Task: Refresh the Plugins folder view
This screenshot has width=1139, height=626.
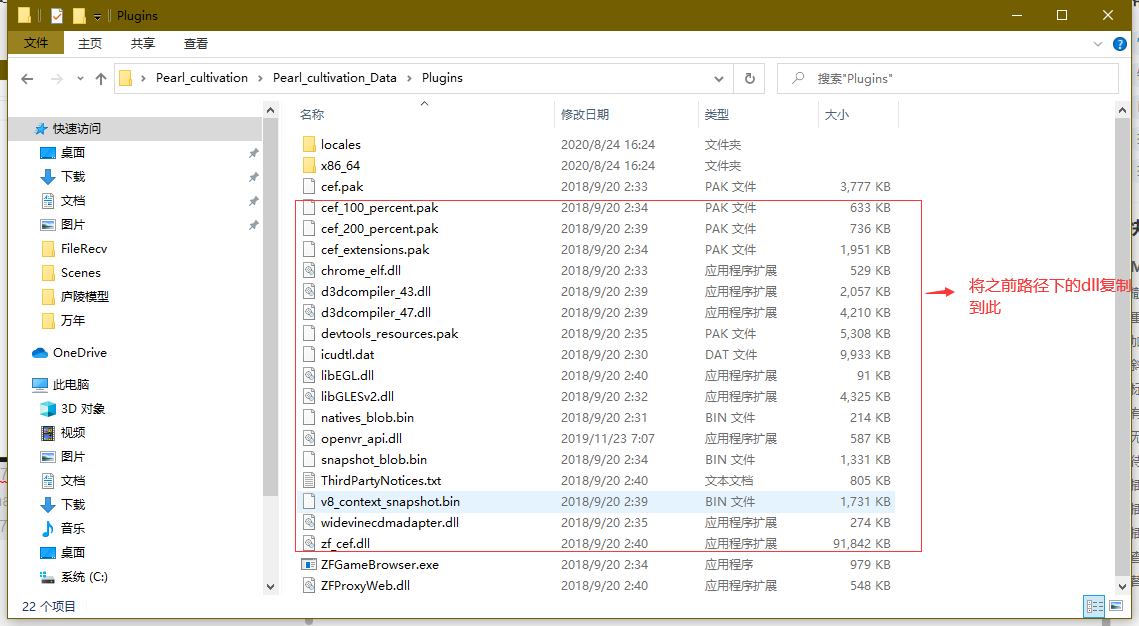Action: pyautogui.click(x=750, y=77)
